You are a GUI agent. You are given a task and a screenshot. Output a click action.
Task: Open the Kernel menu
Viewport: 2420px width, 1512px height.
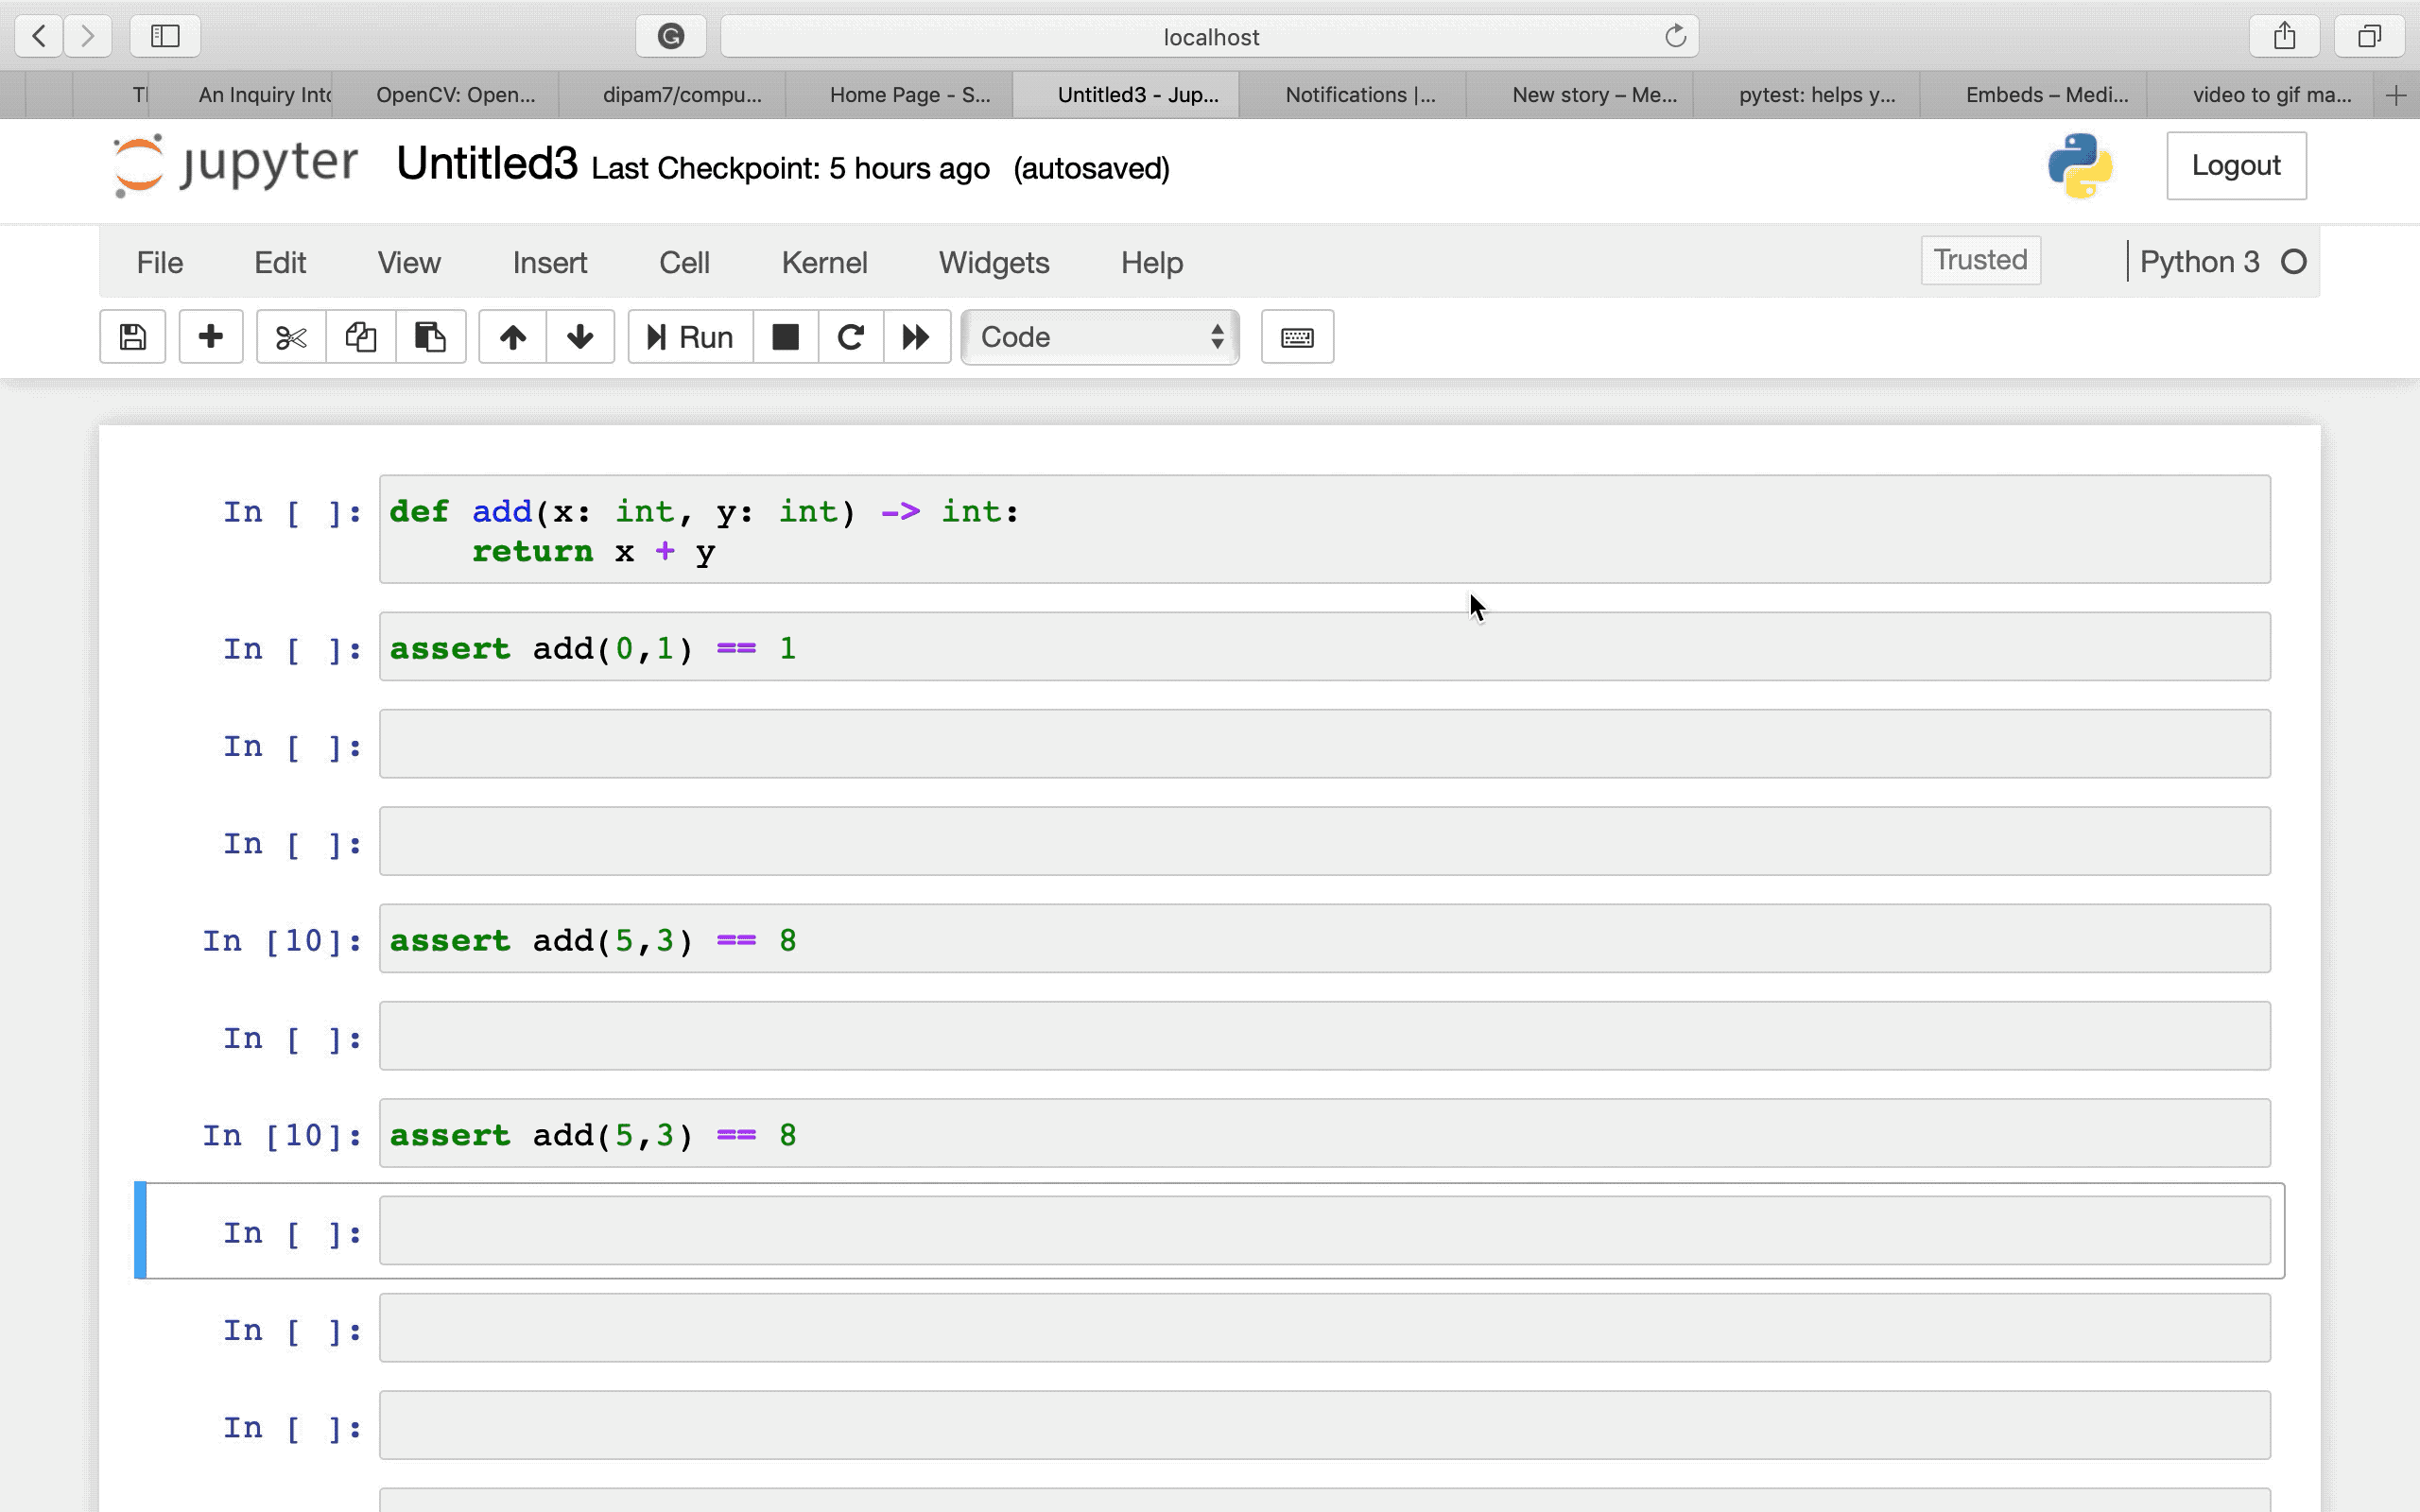pos(824,261)
